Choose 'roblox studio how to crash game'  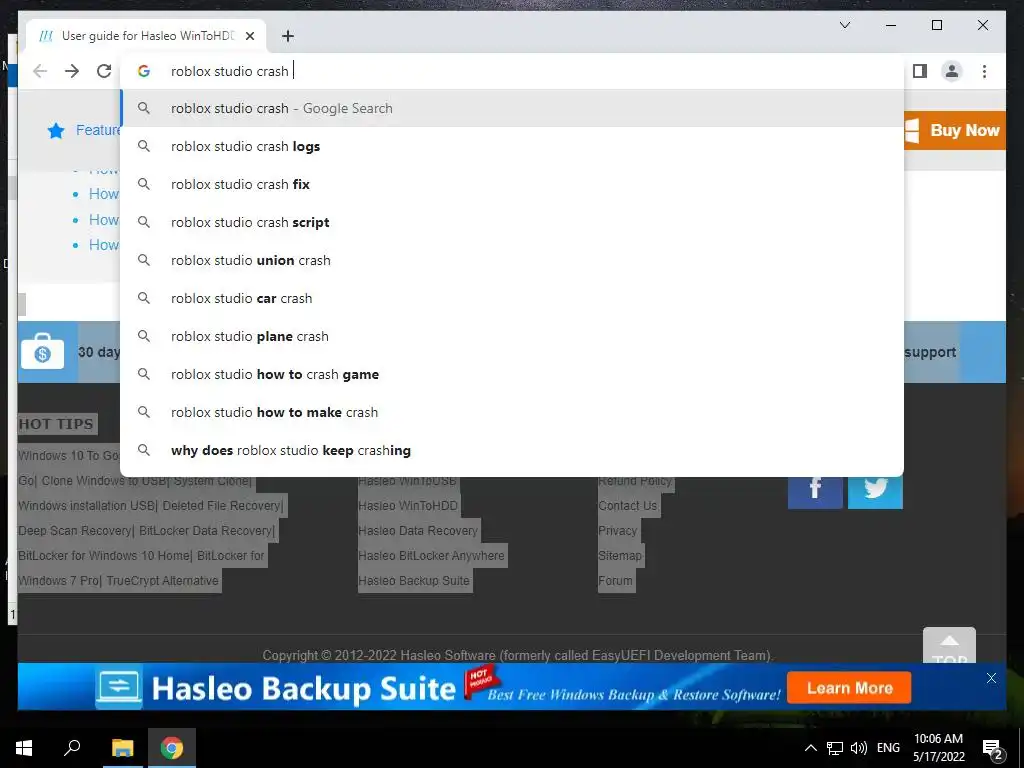point(513,374)
